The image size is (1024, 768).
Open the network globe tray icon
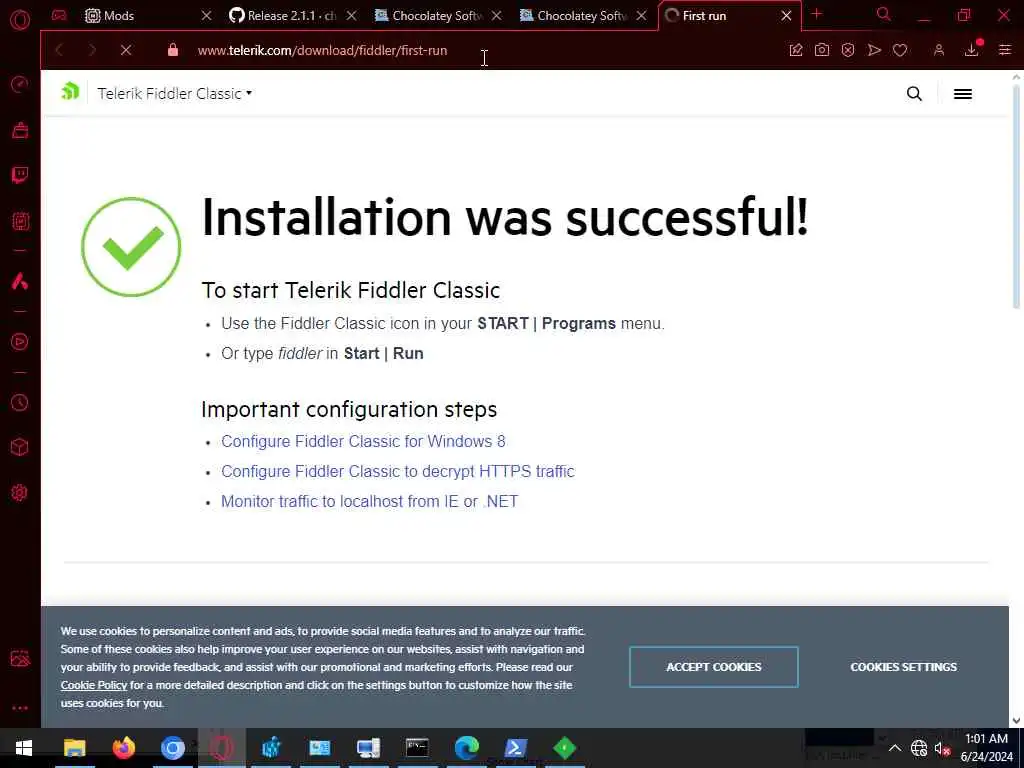coord(919,748)
